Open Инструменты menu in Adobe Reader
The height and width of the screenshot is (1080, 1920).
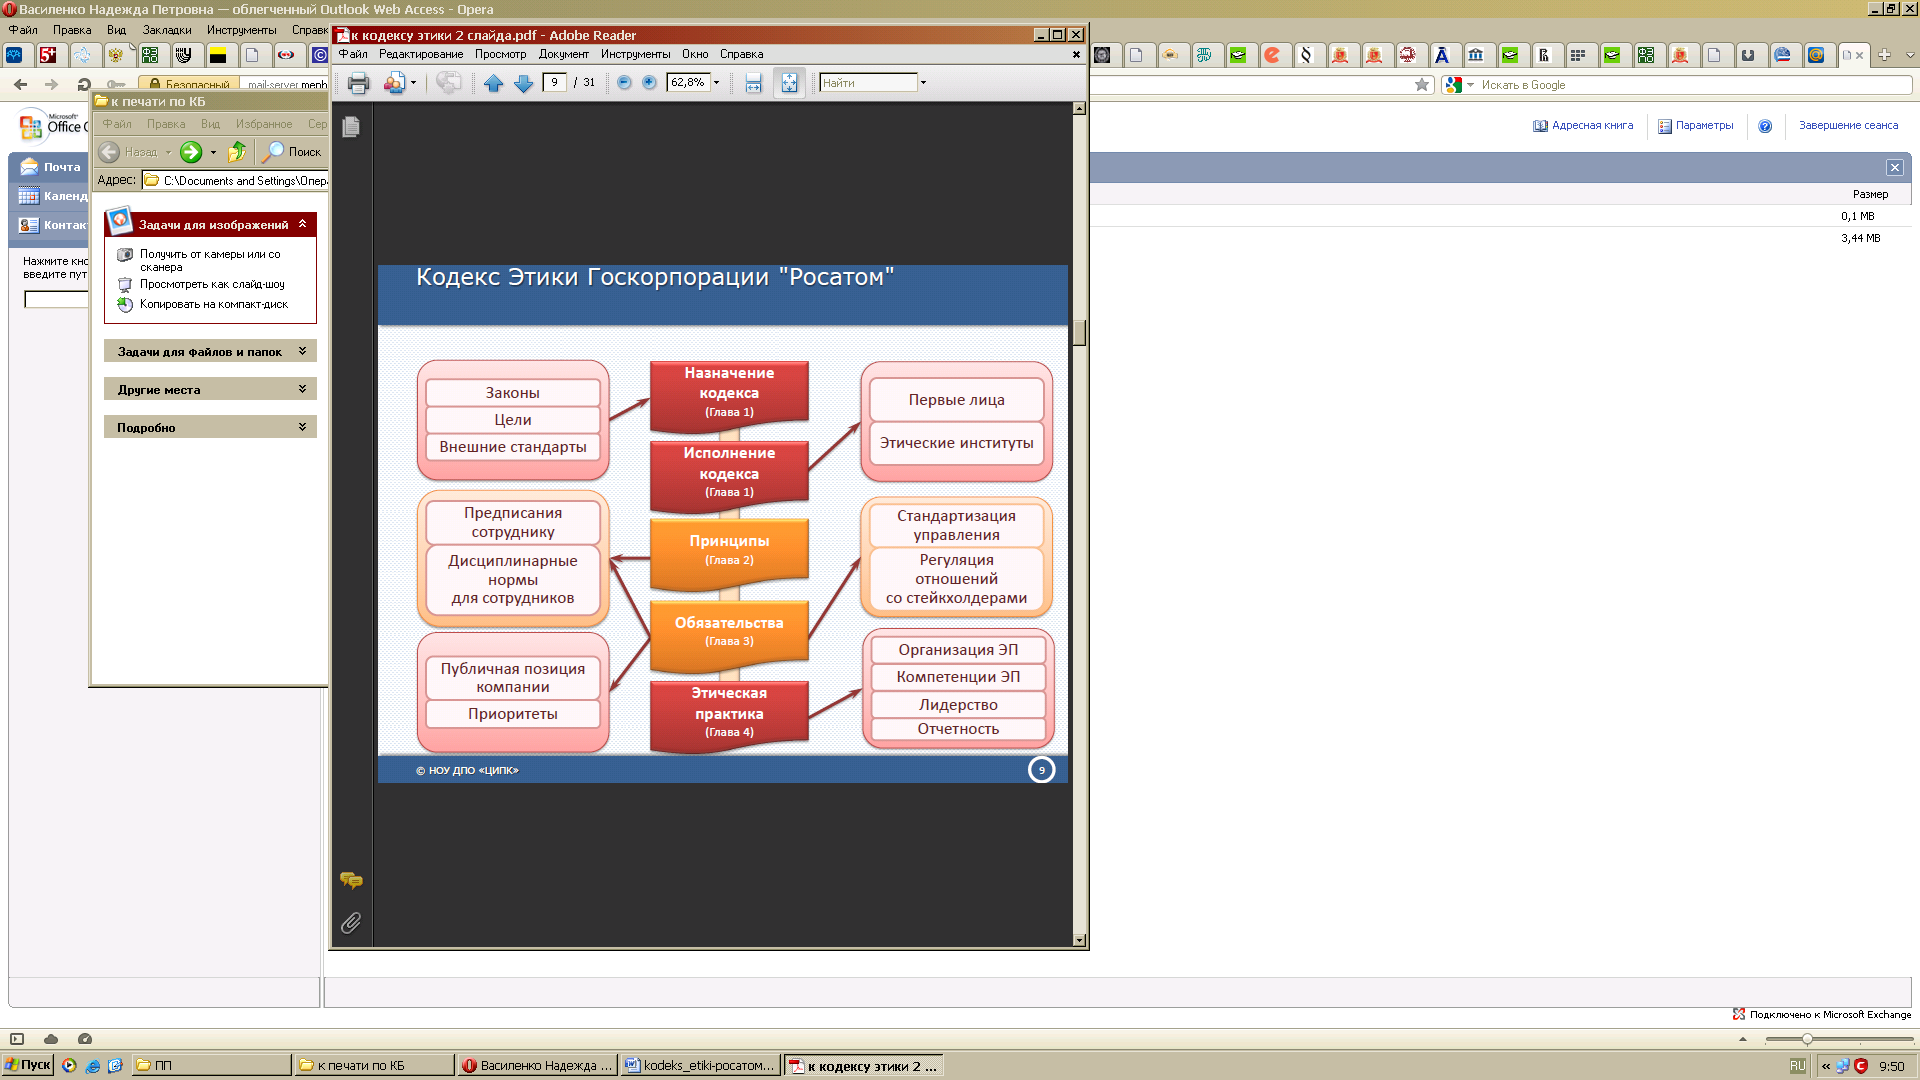pos(636,54)
